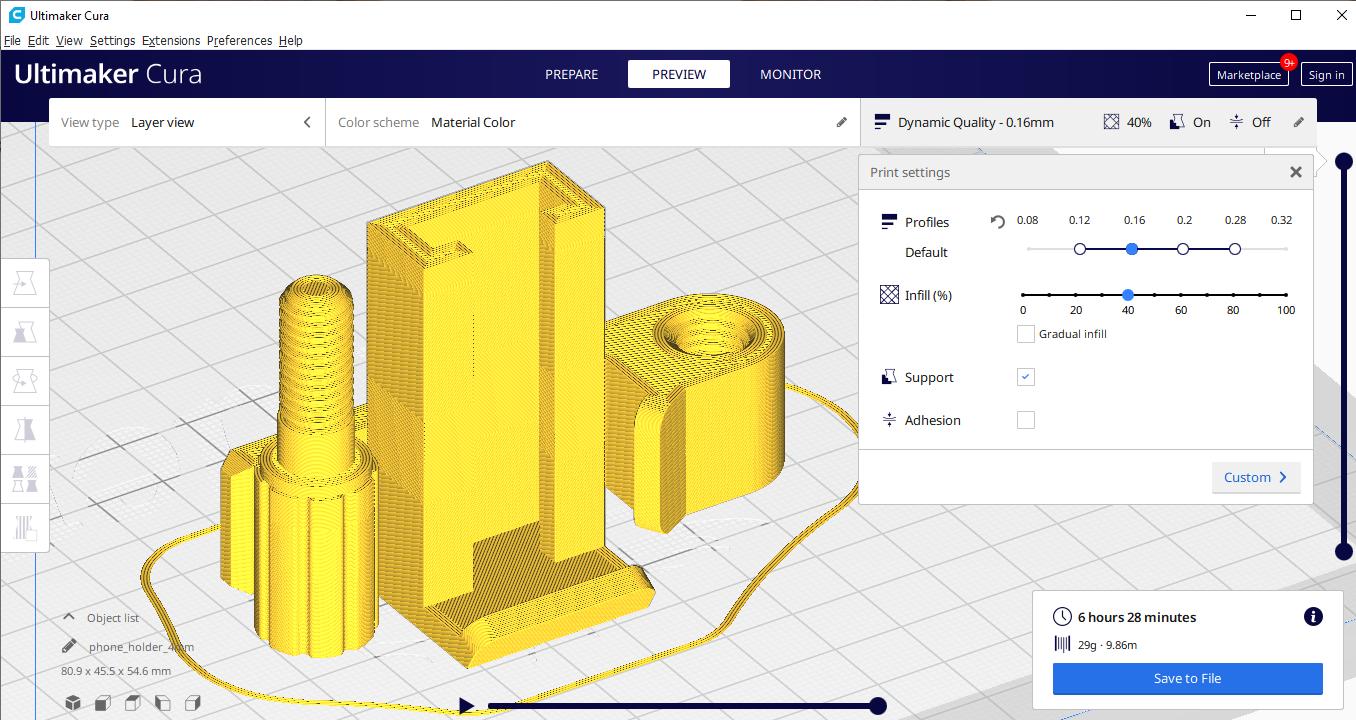Collapse the View type panel with chevron

point(307,122)
